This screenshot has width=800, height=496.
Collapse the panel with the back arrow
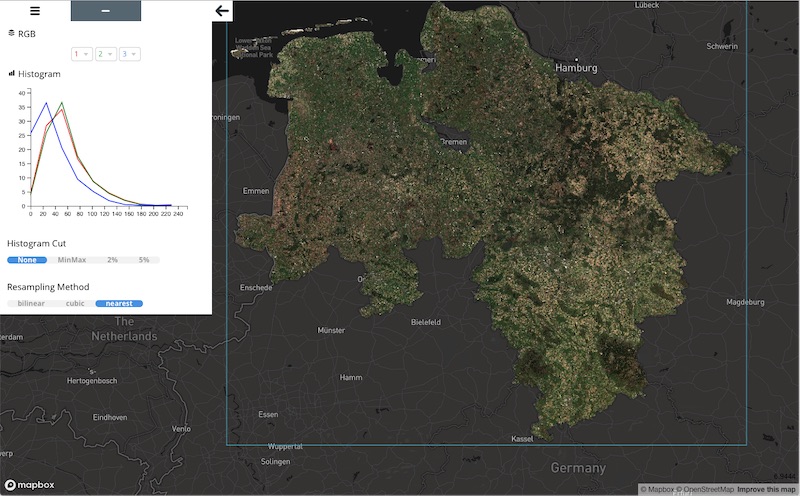point(222,11)
